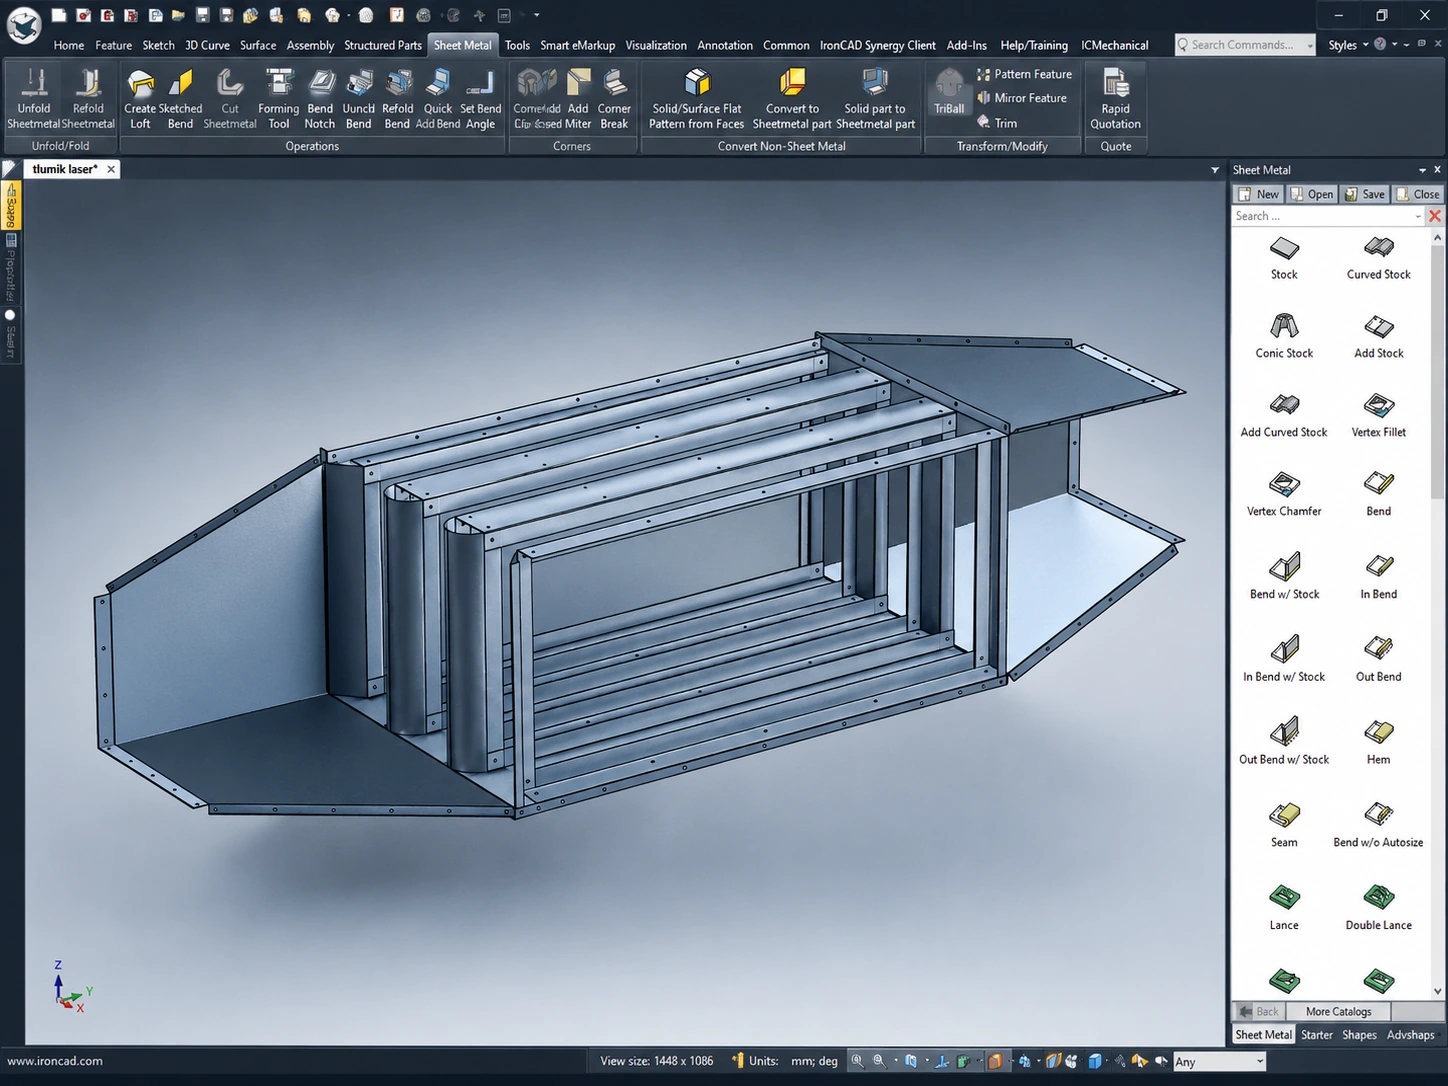Switch to the Advshaps catalog tab
1448x1086 pixels.
coord(1410,1035)
